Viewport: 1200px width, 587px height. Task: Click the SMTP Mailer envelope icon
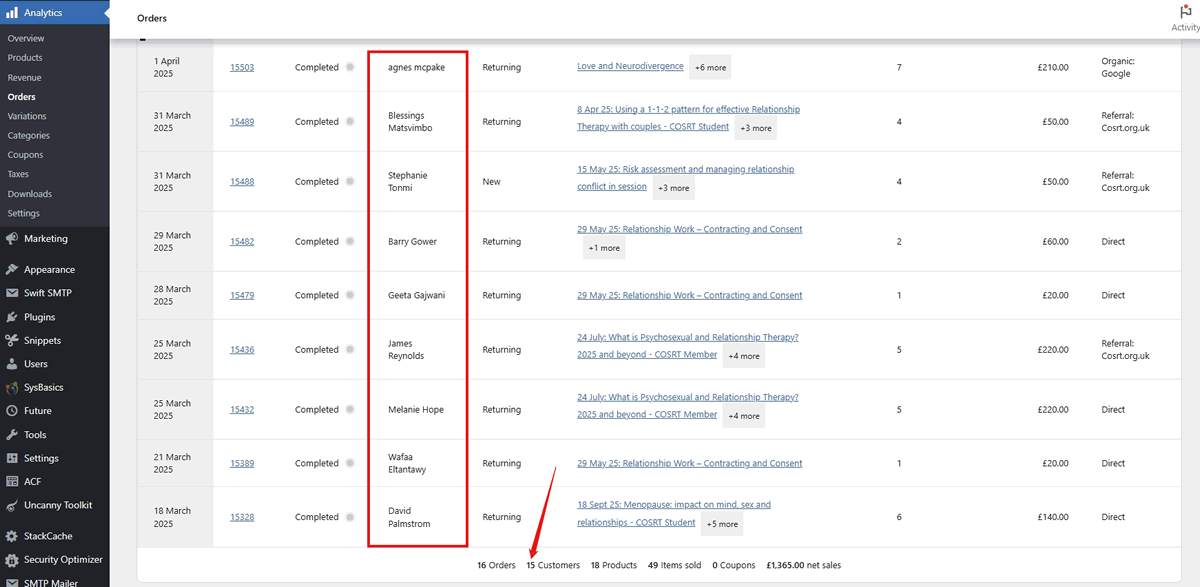[12, 581]
